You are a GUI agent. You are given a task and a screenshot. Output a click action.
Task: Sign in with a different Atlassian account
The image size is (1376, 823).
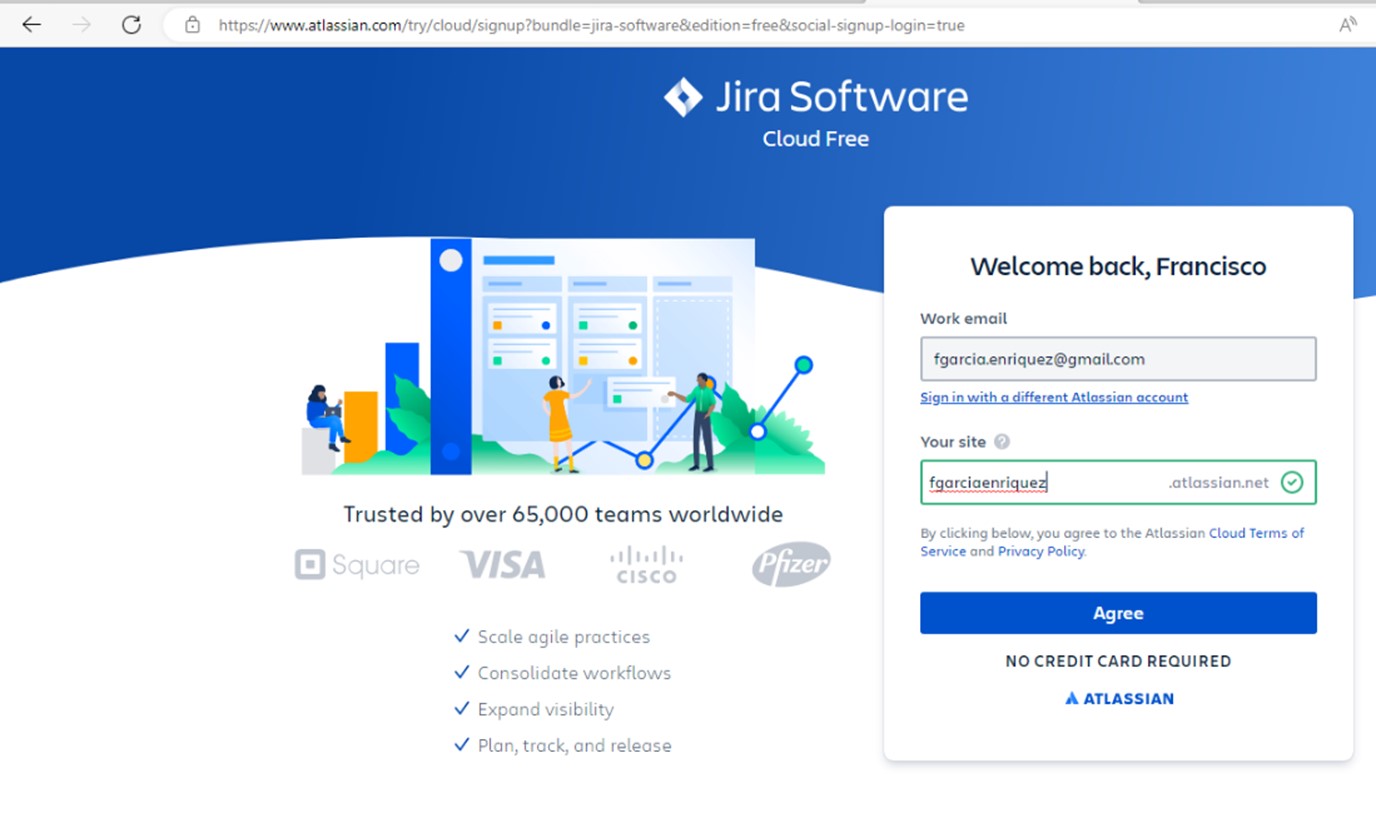point(1054,397)
